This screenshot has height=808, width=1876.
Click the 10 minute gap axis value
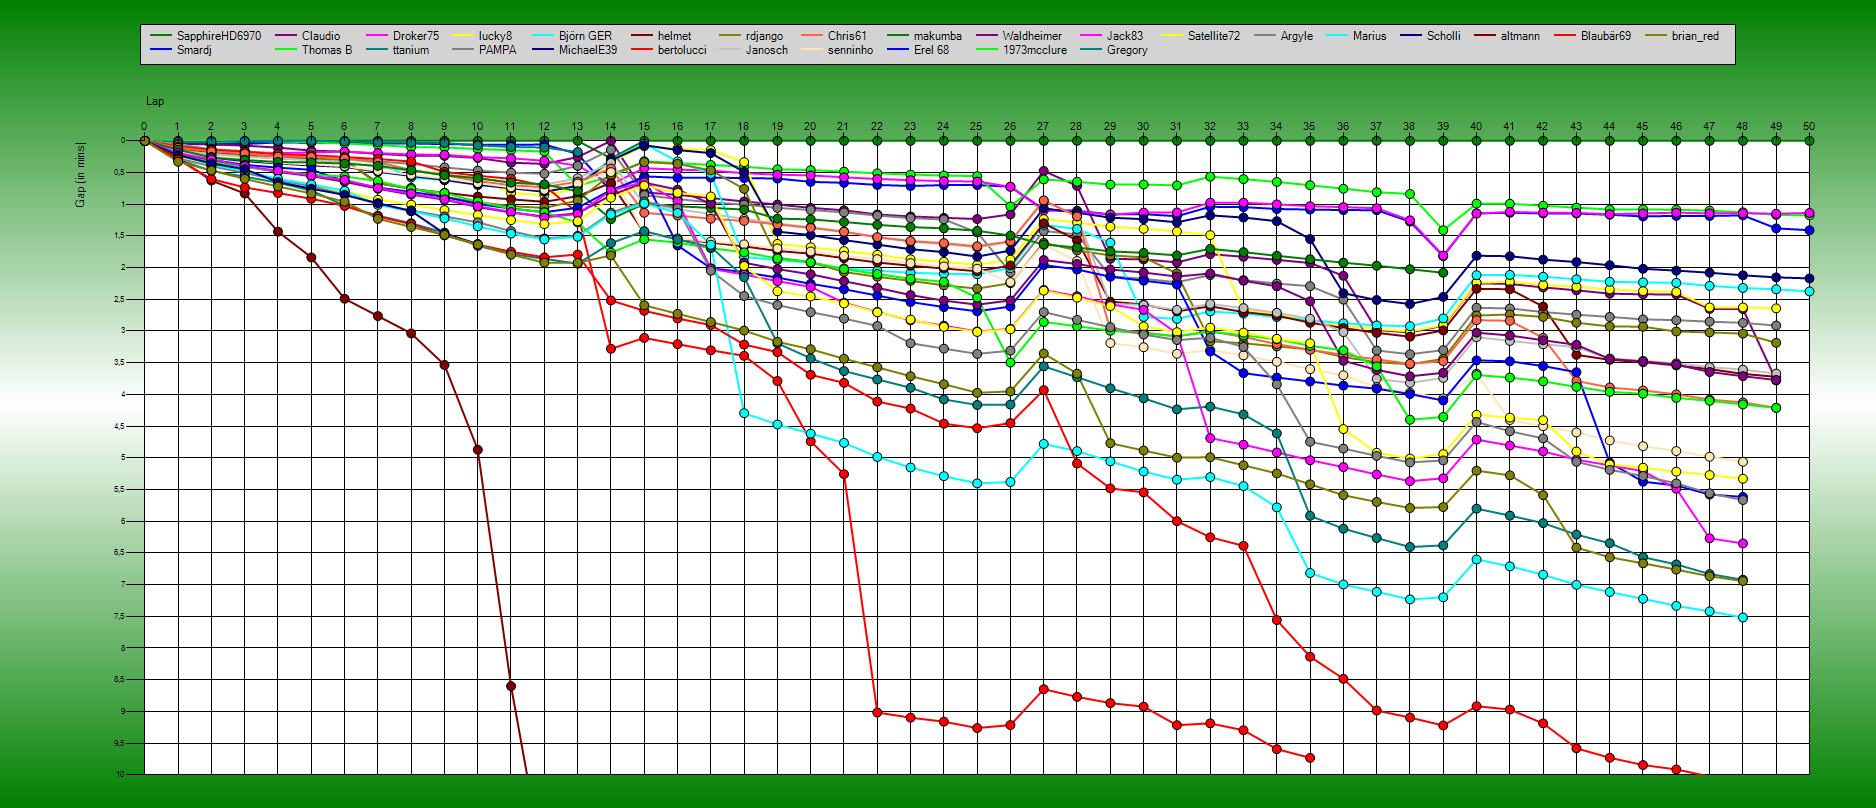click(x=120, y=774)
